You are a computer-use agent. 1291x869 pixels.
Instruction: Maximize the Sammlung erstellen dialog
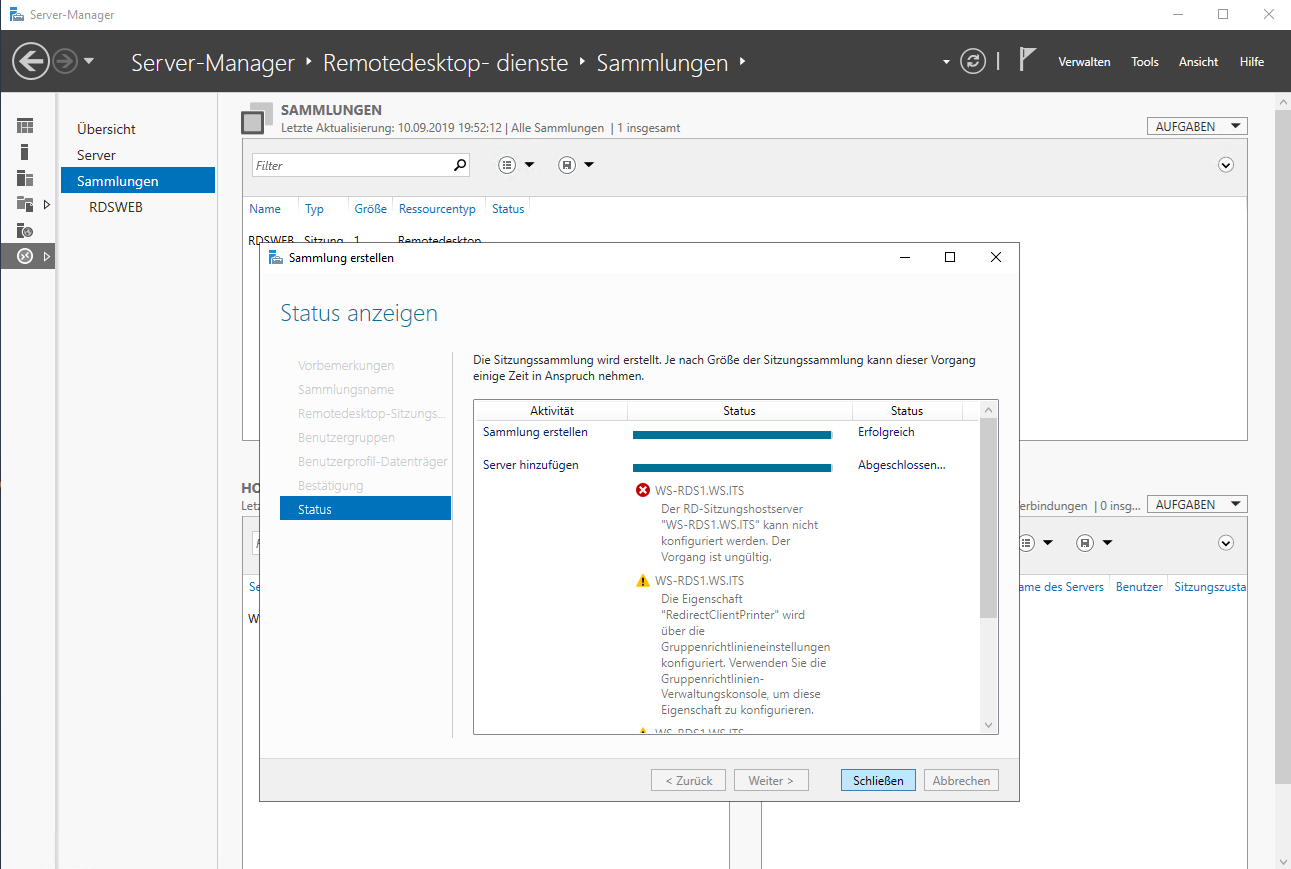[950, 257]
